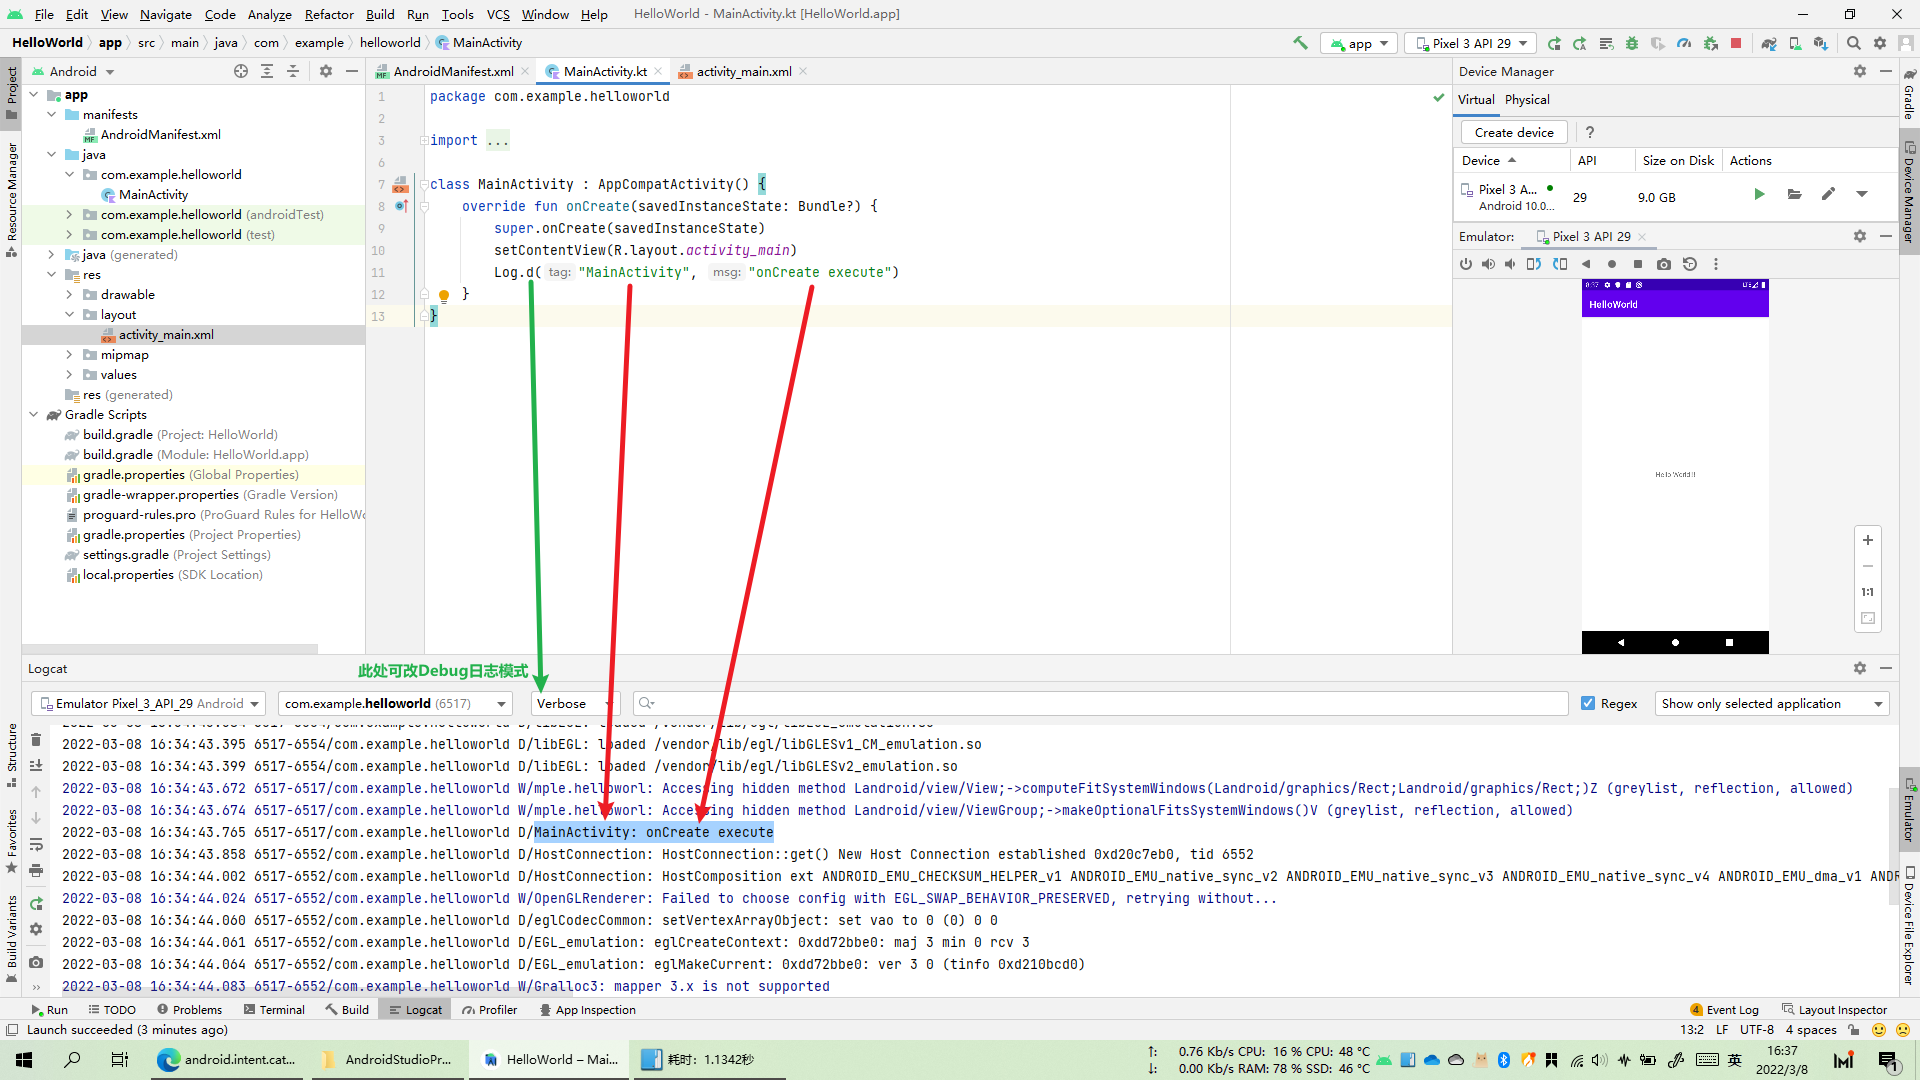Viewport: 1920px width, 1080px height.
Task: Click the emulator zoom in plus button
Action: point(1867,540)
